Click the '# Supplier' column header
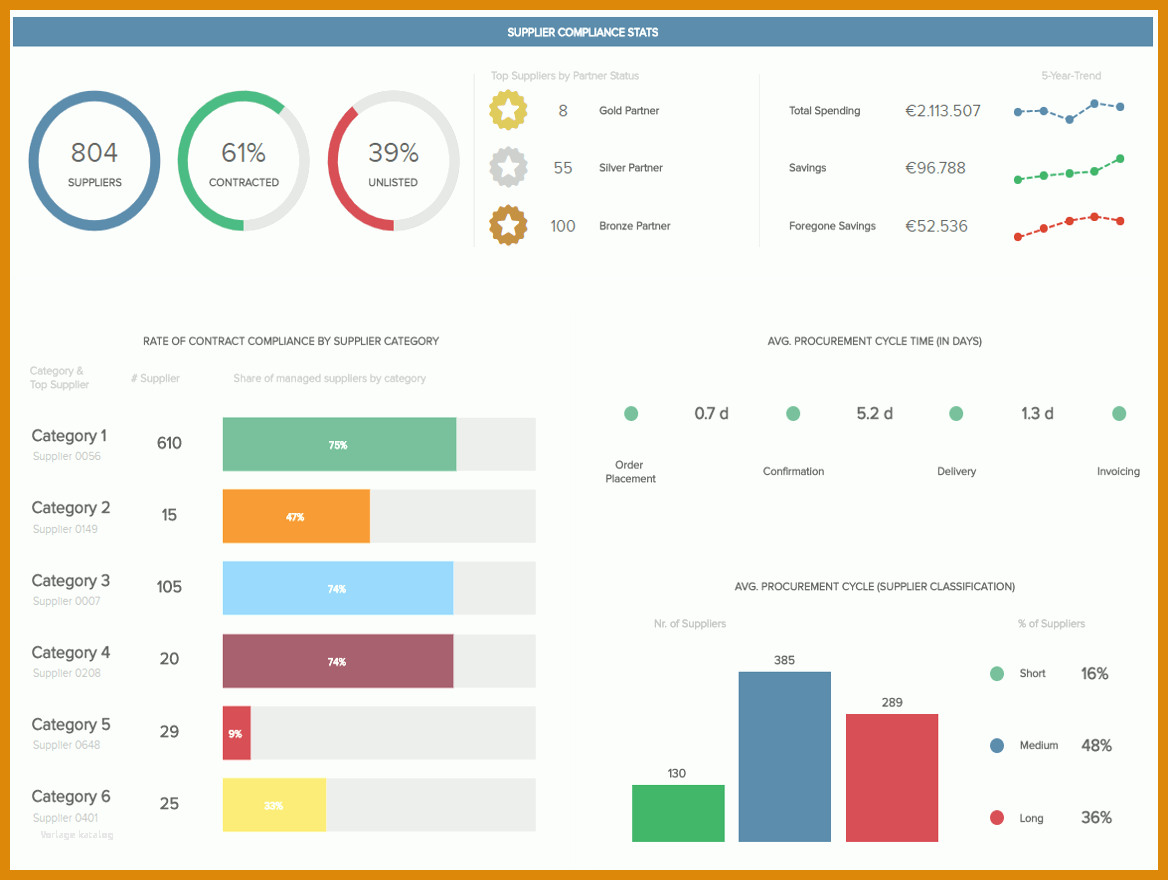Viewport: 1168px width, 880px height. click(x=156, y=378)
